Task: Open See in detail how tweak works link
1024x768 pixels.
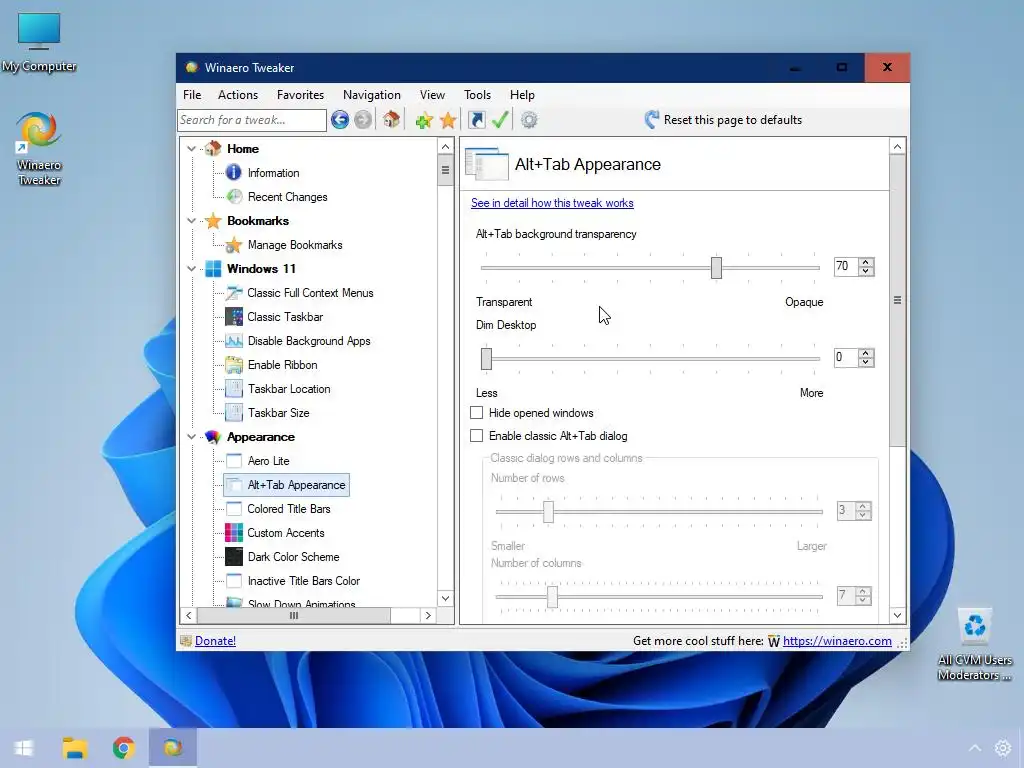Action: pyautogui.click(x=552, y=202)
